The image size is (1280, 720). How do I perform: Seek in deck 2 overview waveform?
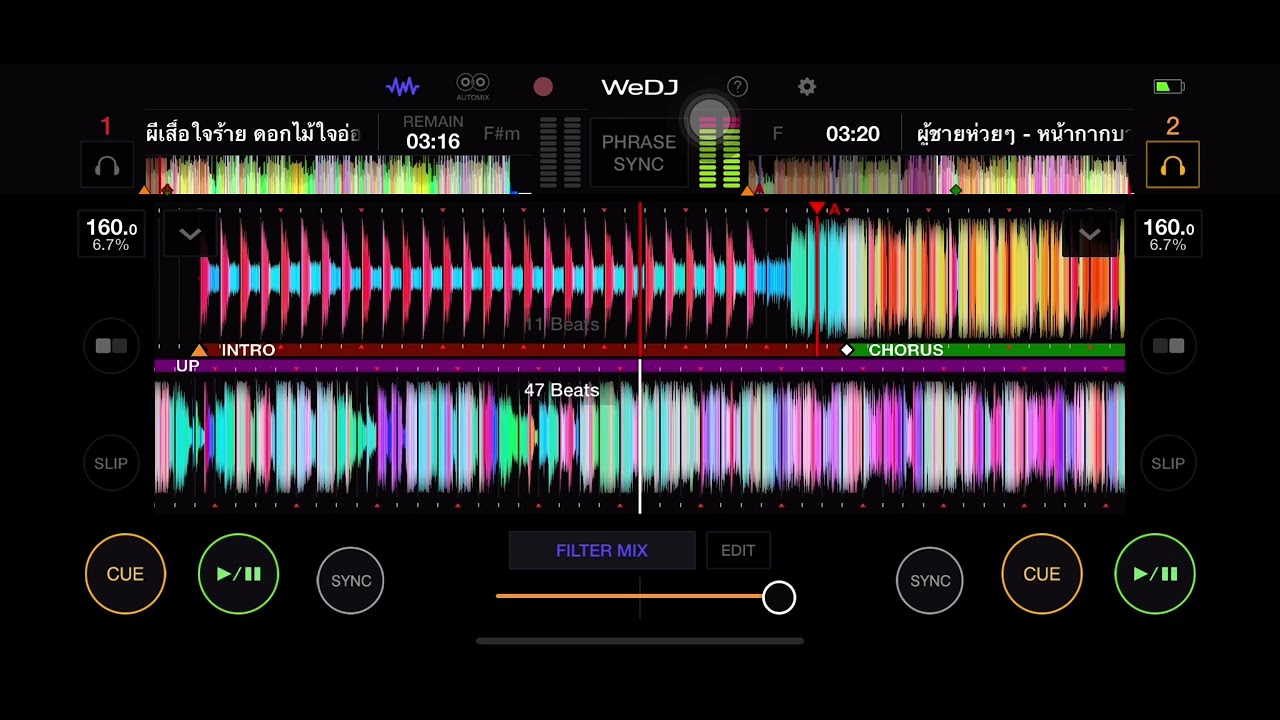coord(938,175)
